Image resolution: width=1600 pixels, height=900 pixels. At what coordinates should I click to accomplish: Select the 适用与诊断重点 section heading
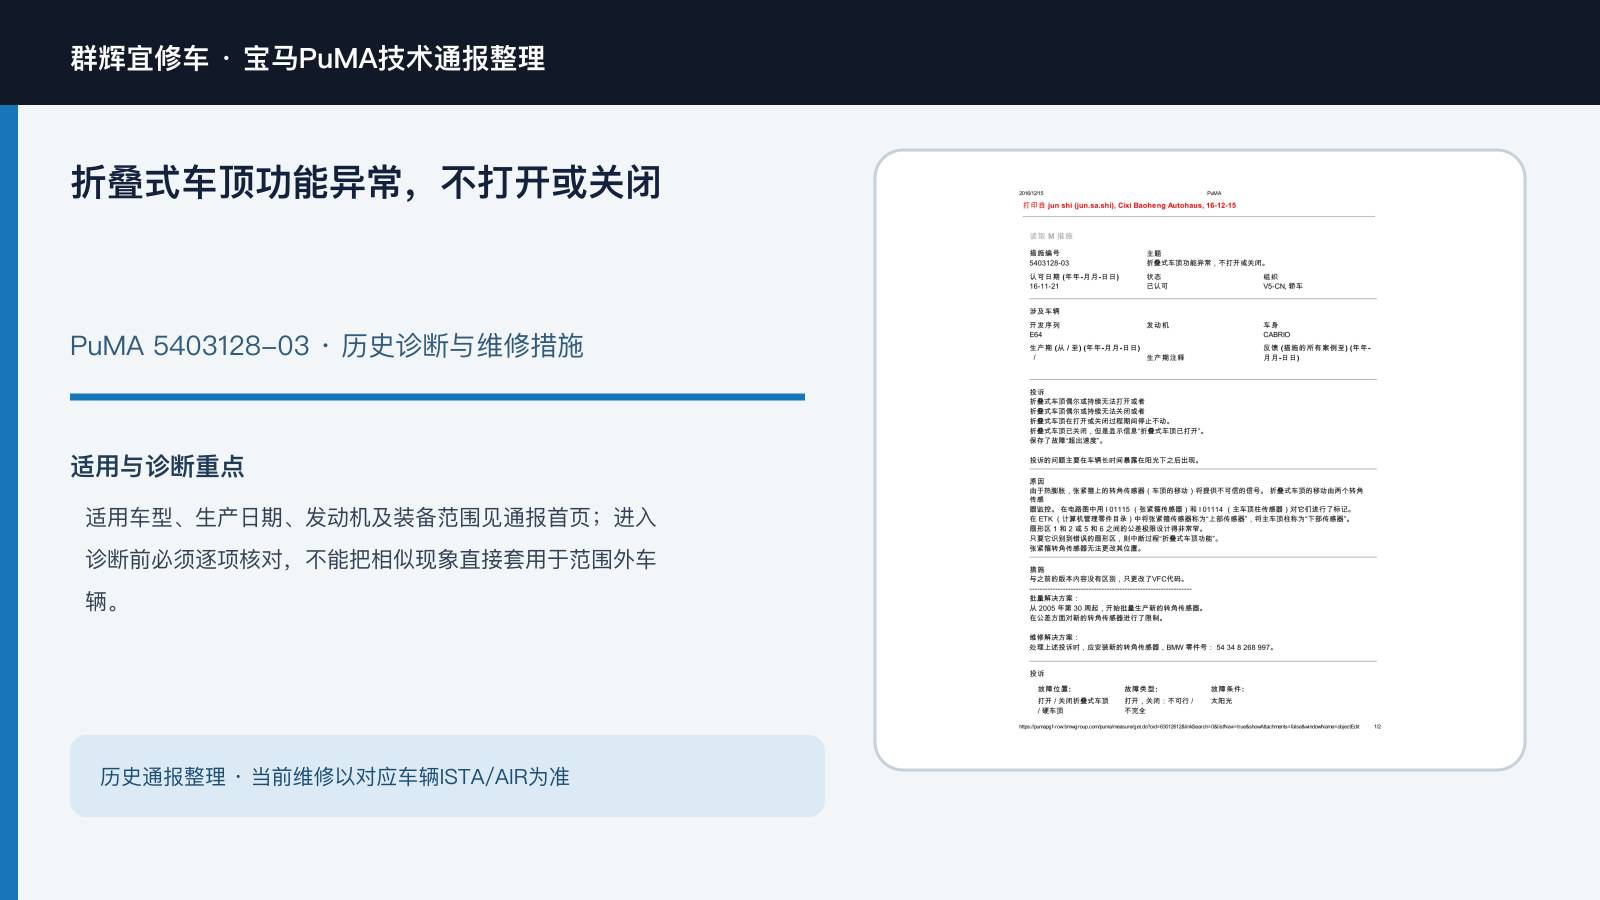click(x=157, y=466)
